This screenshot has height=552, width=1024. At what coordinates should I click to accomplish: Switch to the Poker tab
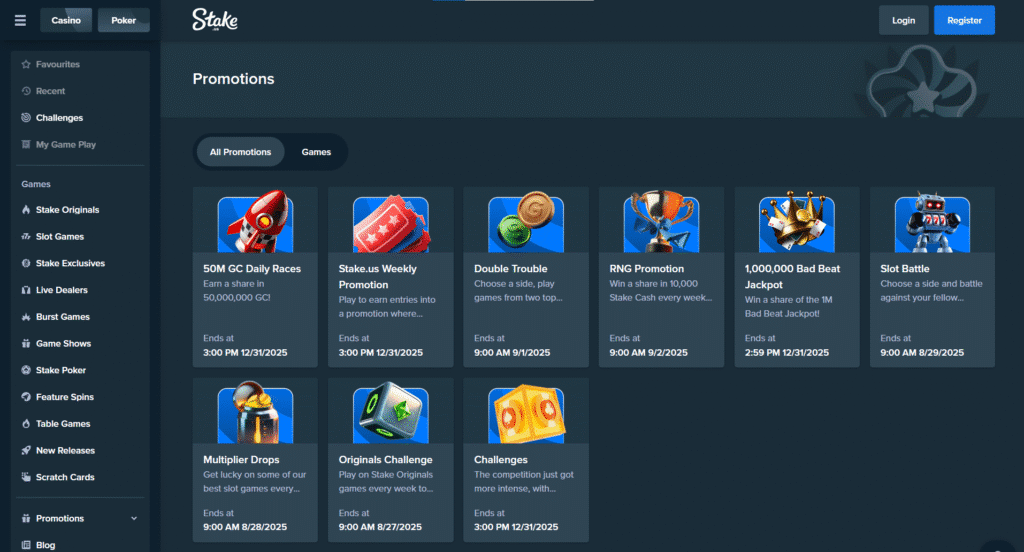pos(123,20)
